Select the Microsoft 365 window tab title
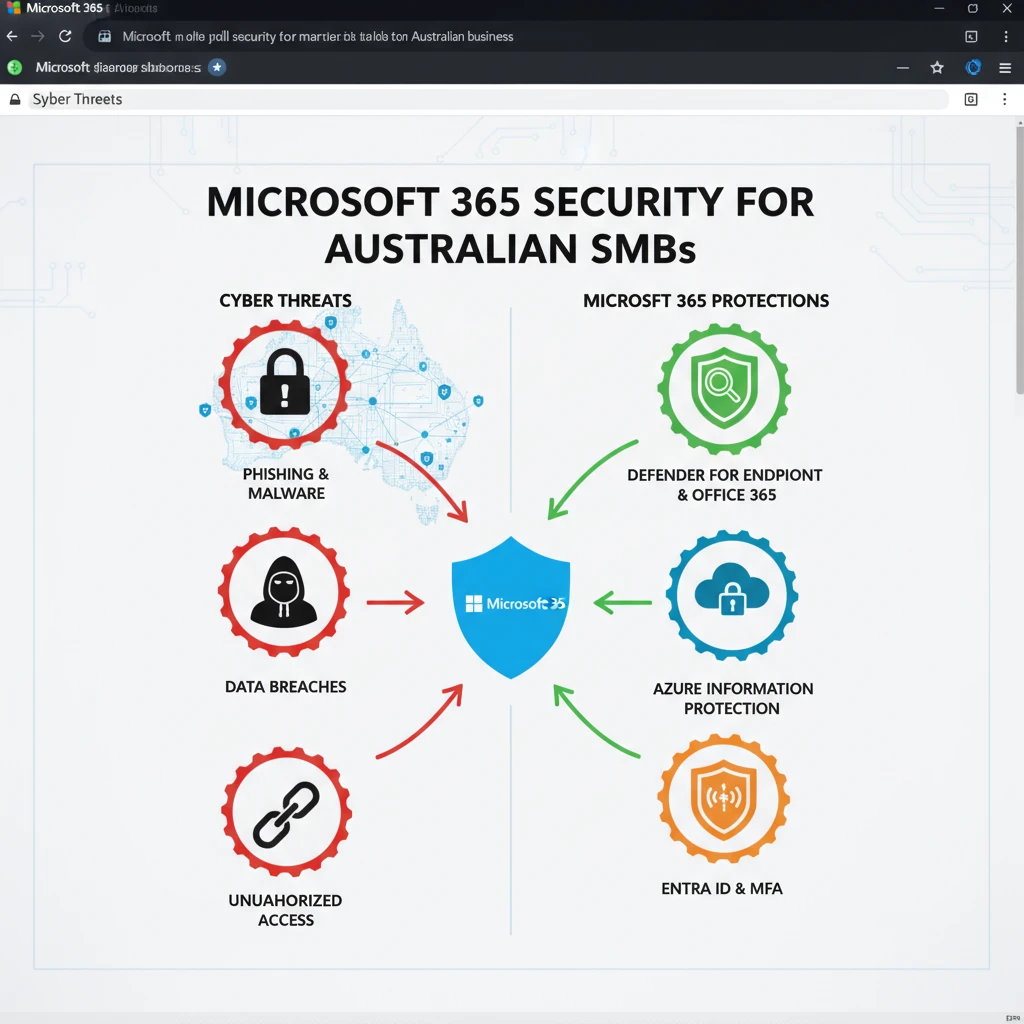This screenshot has width=1024, height=1024. [64, 8]
